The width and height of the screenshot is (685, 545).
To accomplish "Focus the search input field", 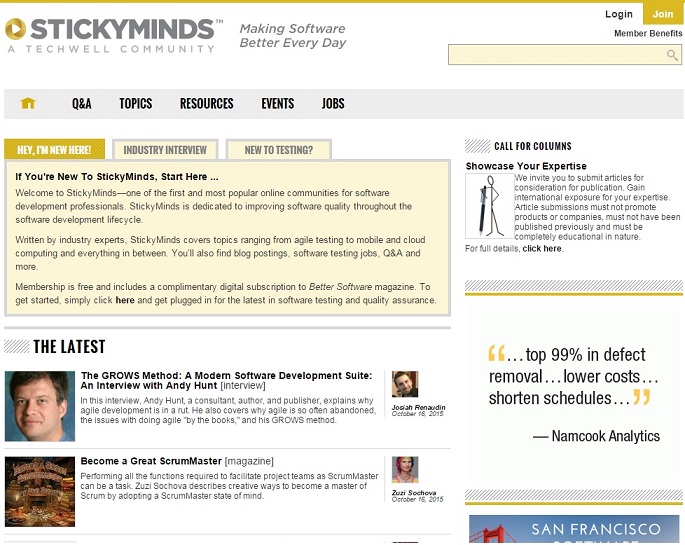I will point(556,56).
